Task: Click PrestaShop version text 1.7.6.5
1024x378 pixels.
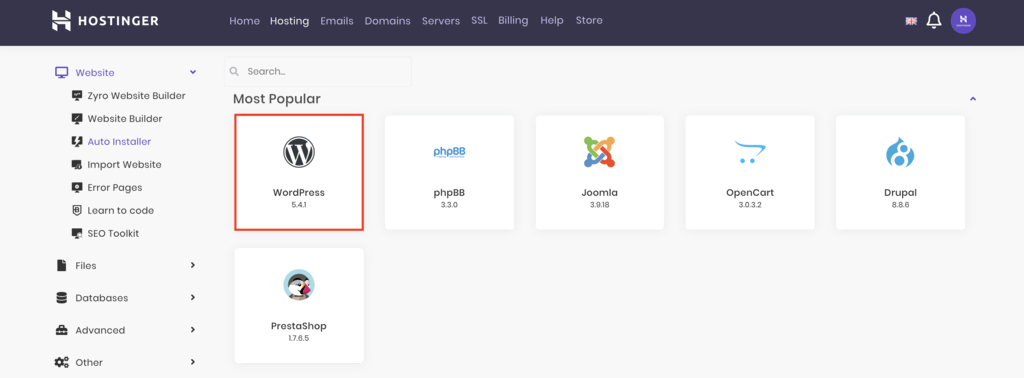Action: click(299, 338)
